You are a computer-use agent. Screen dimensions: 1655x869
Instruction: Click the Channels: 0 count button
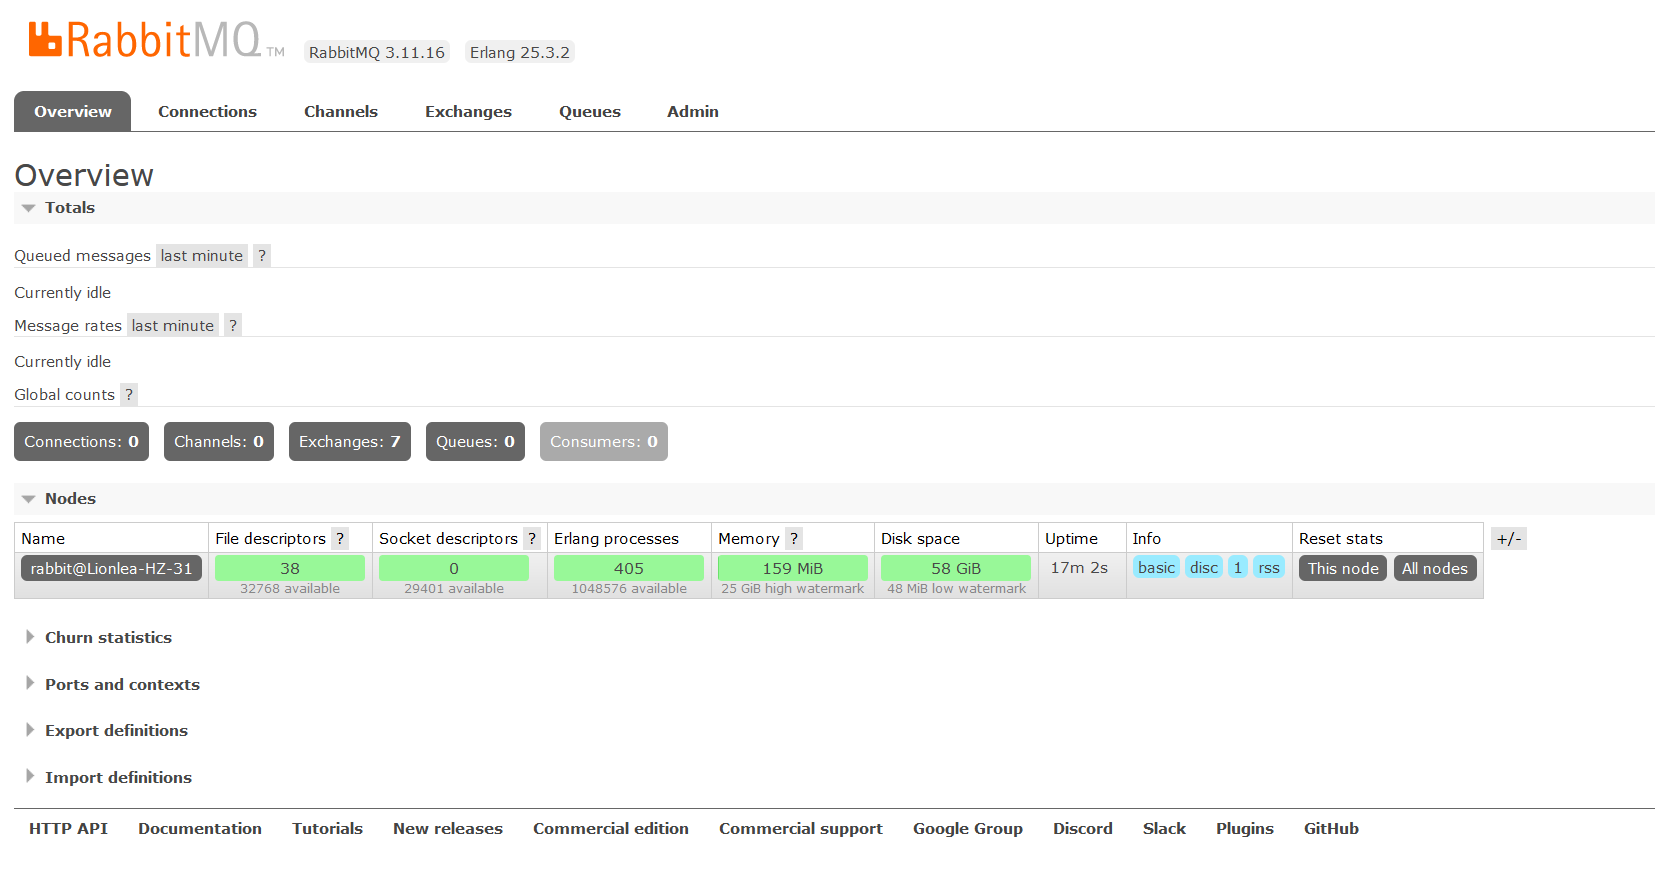(219, 442)
